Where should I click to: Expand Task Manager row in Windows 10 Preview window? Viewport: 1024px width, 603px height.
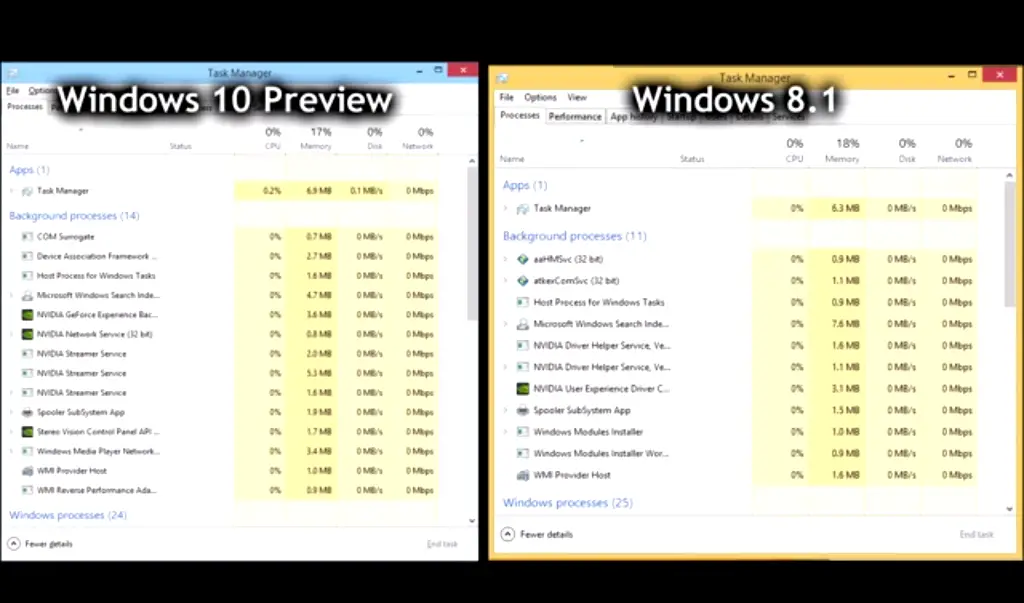click(11, 191)
